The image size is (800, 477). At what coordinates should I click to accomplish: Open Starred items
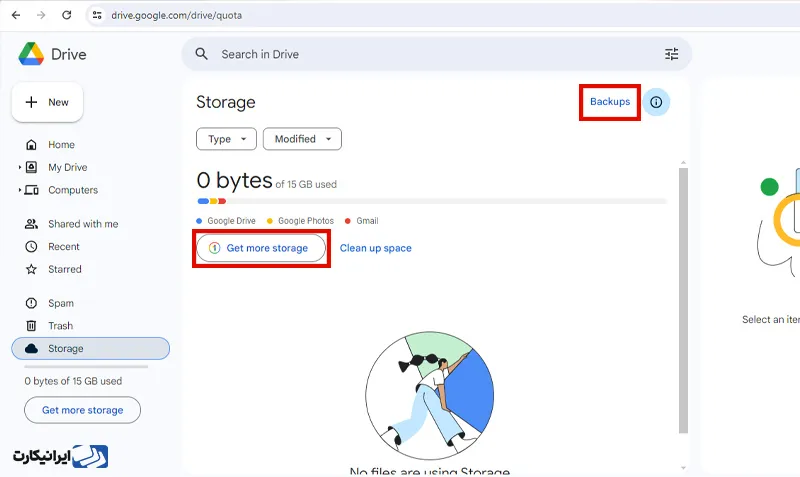point(65,269)
